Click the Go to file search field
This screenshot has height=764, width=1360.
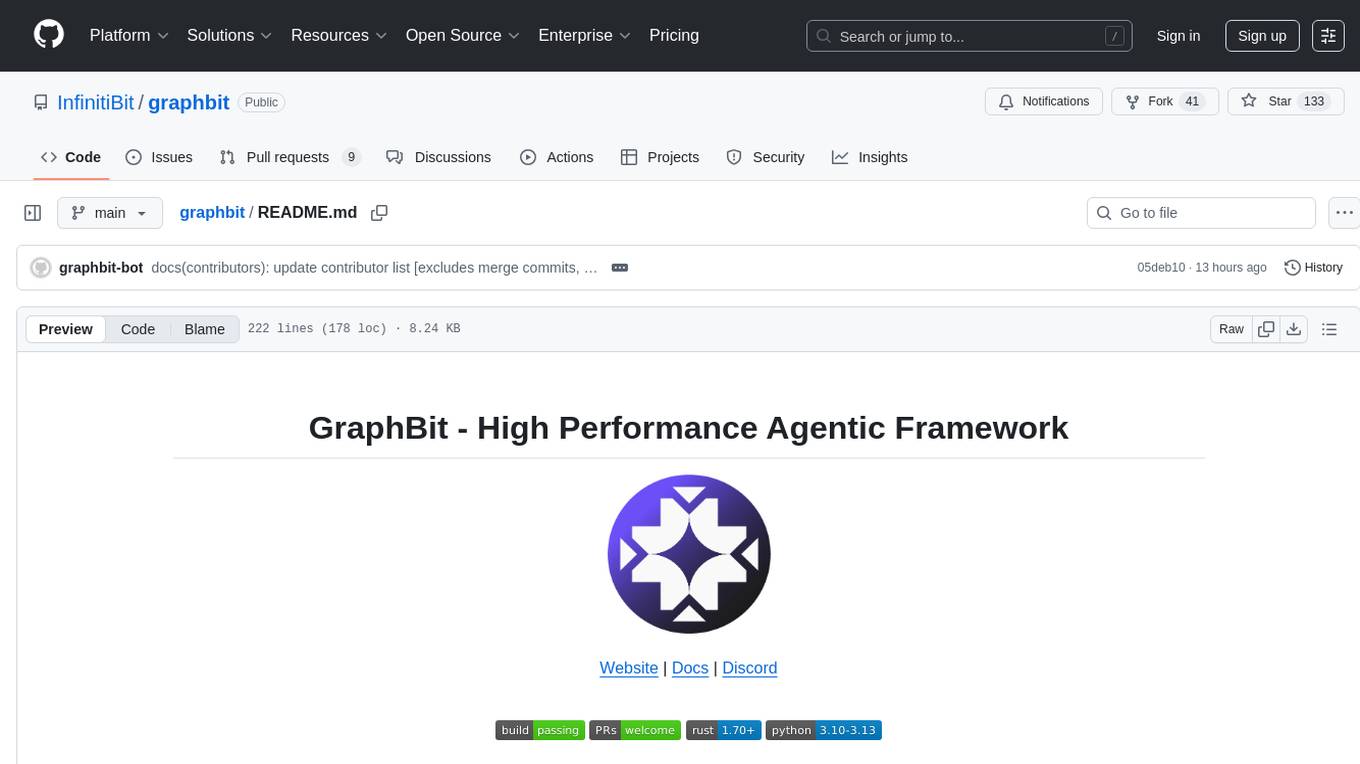tap(1201, 213)
